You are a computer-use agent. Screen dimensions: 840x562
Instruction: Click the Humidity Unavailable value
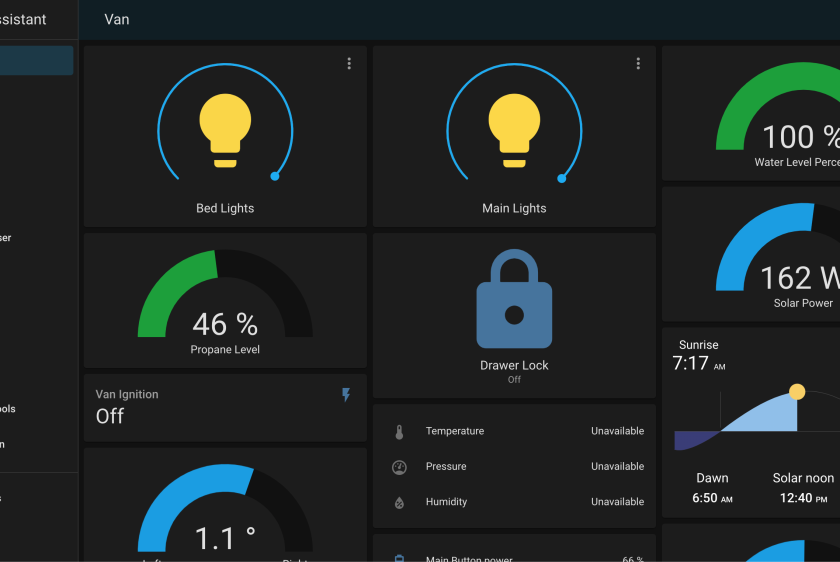[x=617, y=501]
